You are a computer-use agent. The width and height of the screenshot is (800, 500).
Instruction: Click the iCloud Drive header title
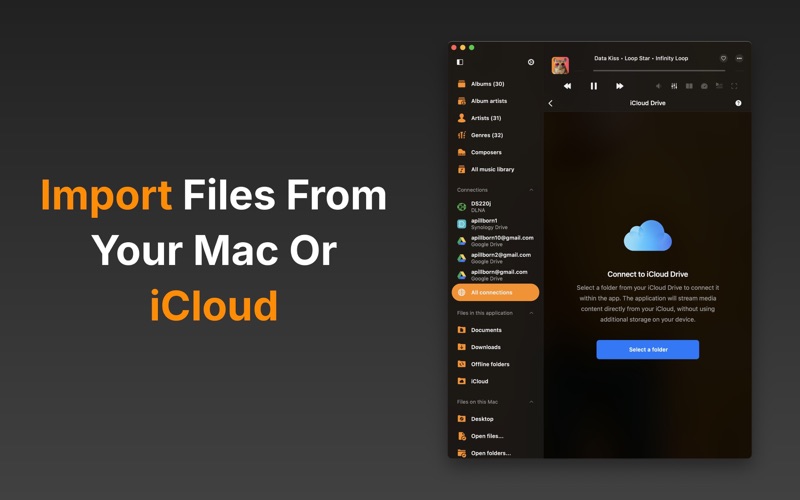(647, 103)
